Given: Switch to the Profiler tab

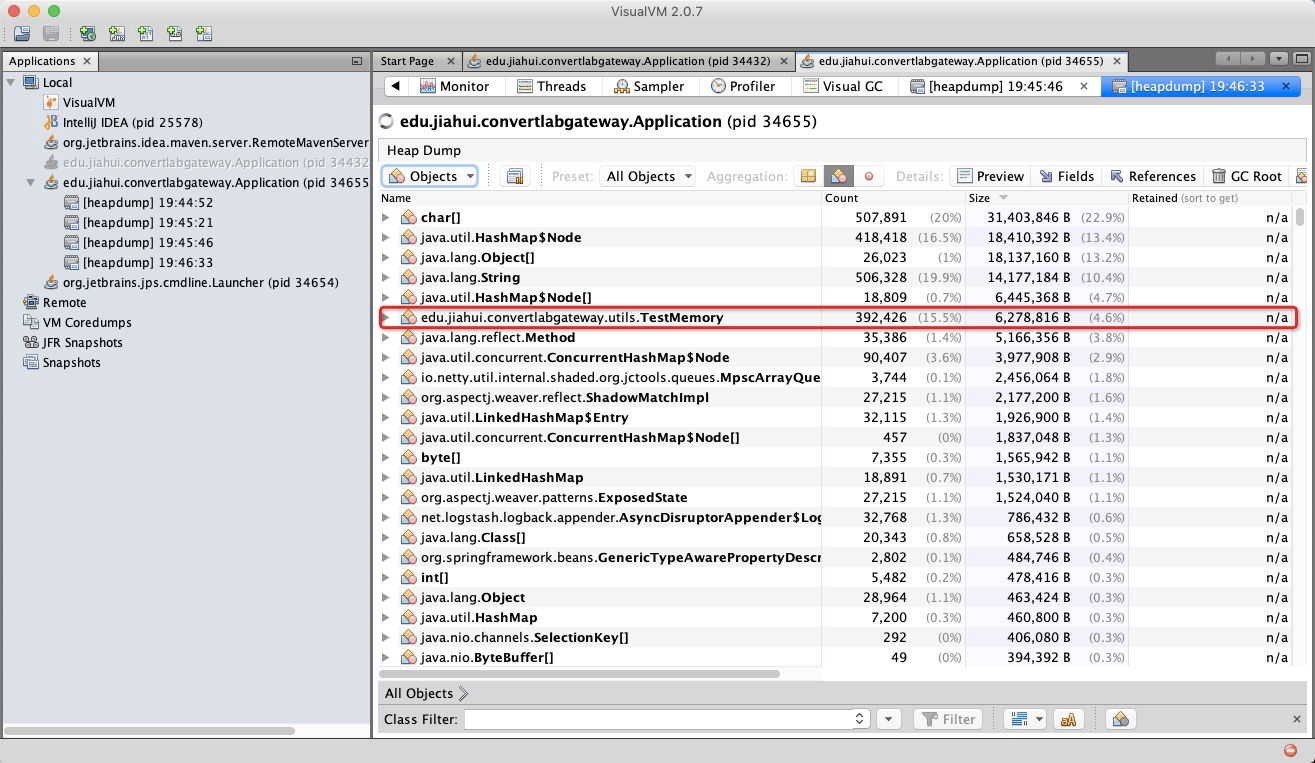Looking at the screenshot, I should [x=743, y=86].
